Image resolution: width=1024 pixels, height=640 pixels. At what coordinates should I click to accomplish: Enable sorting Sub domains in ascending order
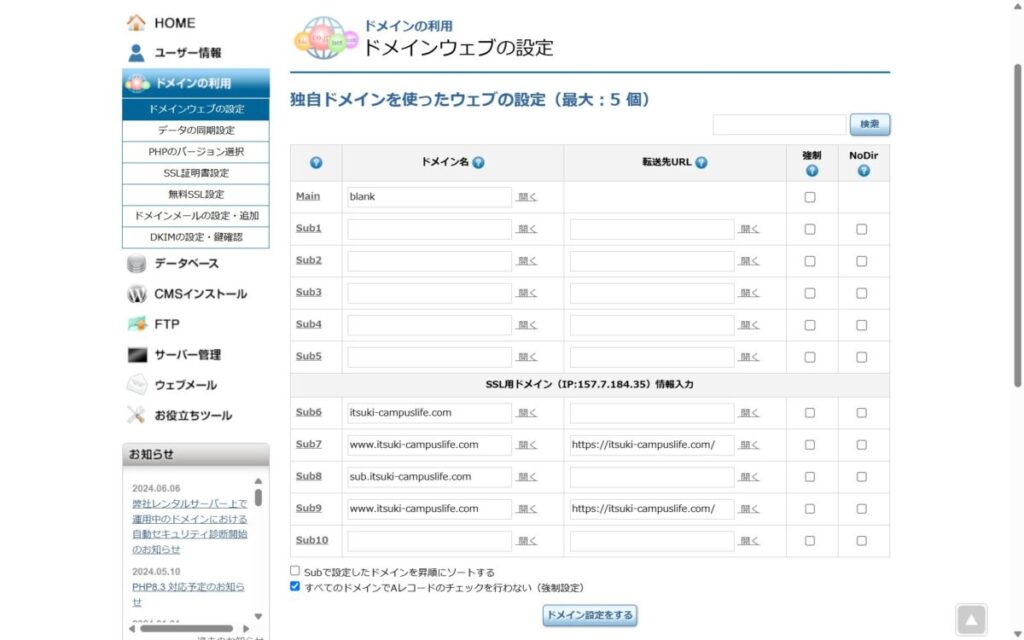[295, 571]
